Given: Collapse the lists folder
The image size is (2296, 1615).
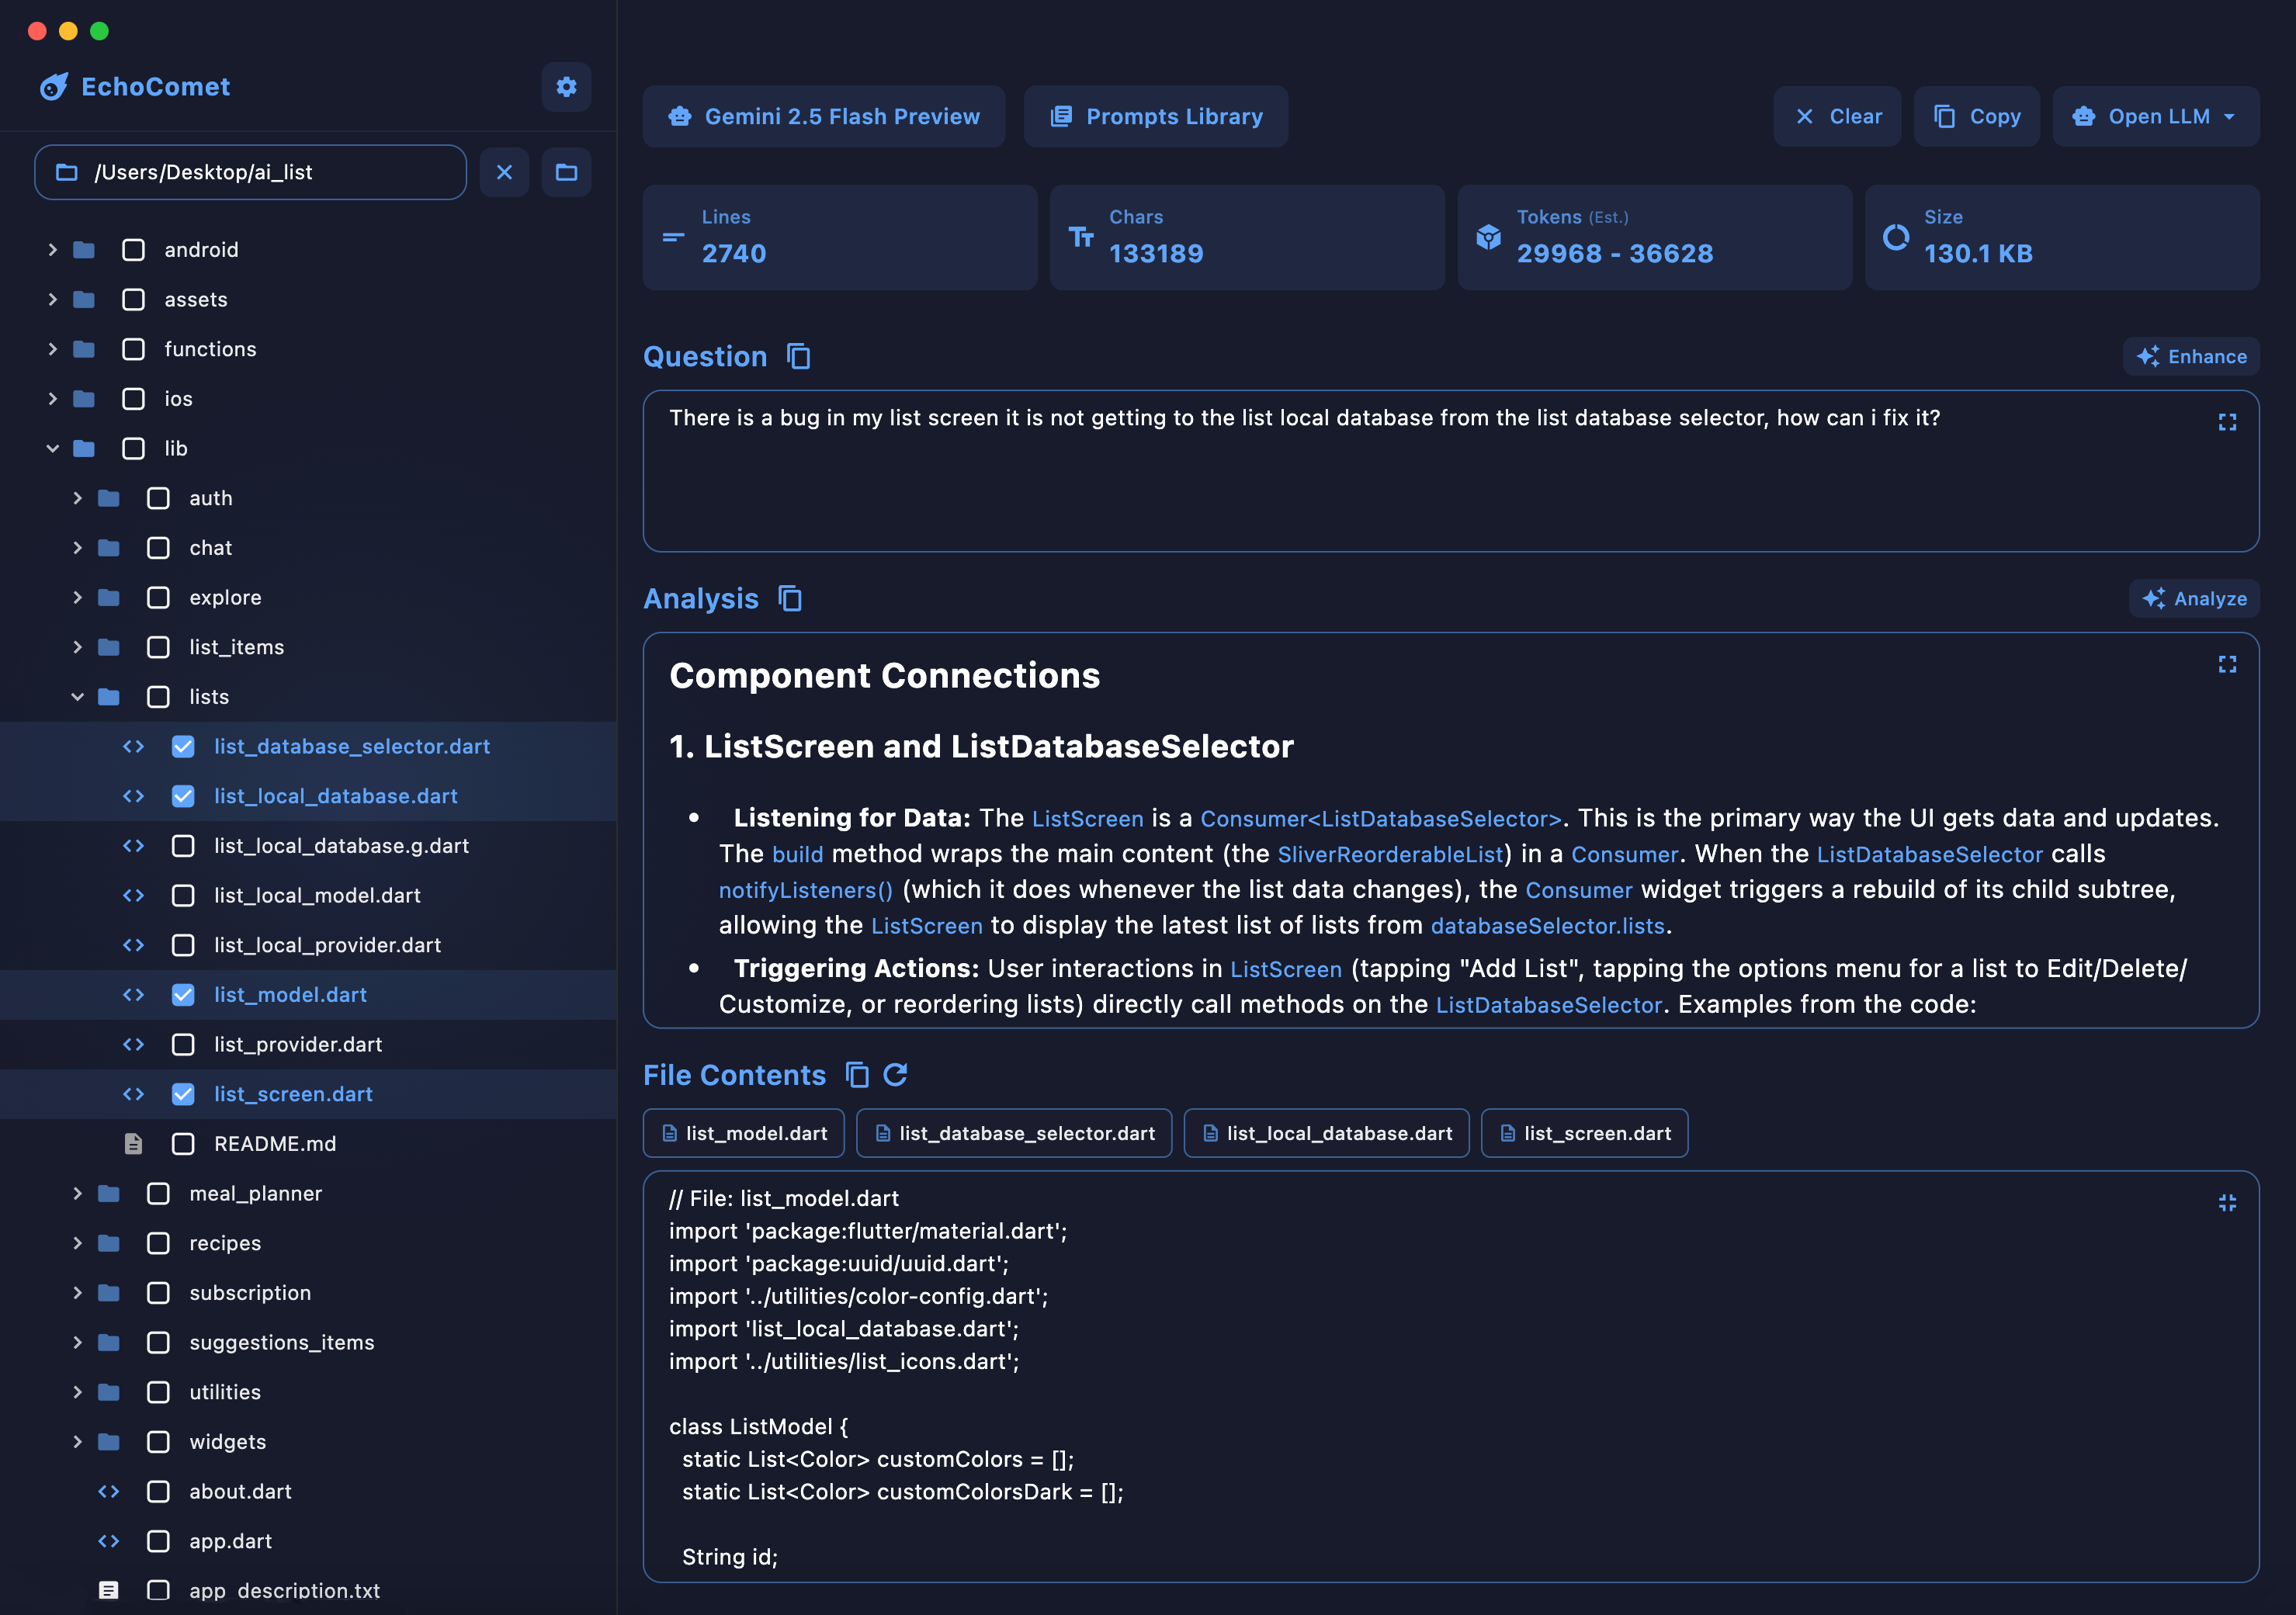Looking at the screenshot, I should coord(77,697).
